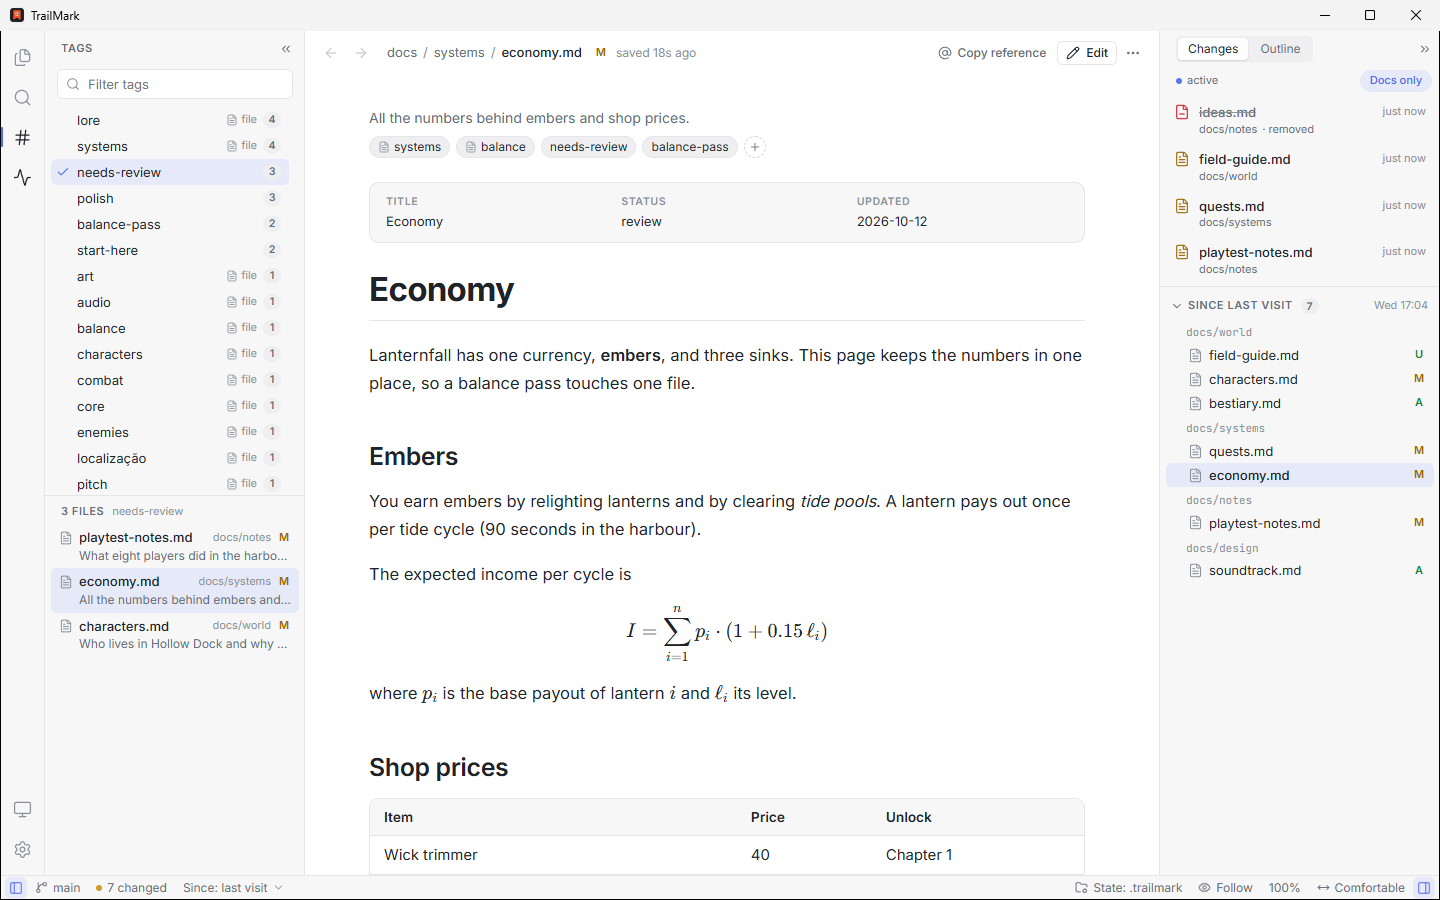Collapse the Since Last Visit section
The height and width of the screenshot is (900, 1440).
tap(1177, 306)
